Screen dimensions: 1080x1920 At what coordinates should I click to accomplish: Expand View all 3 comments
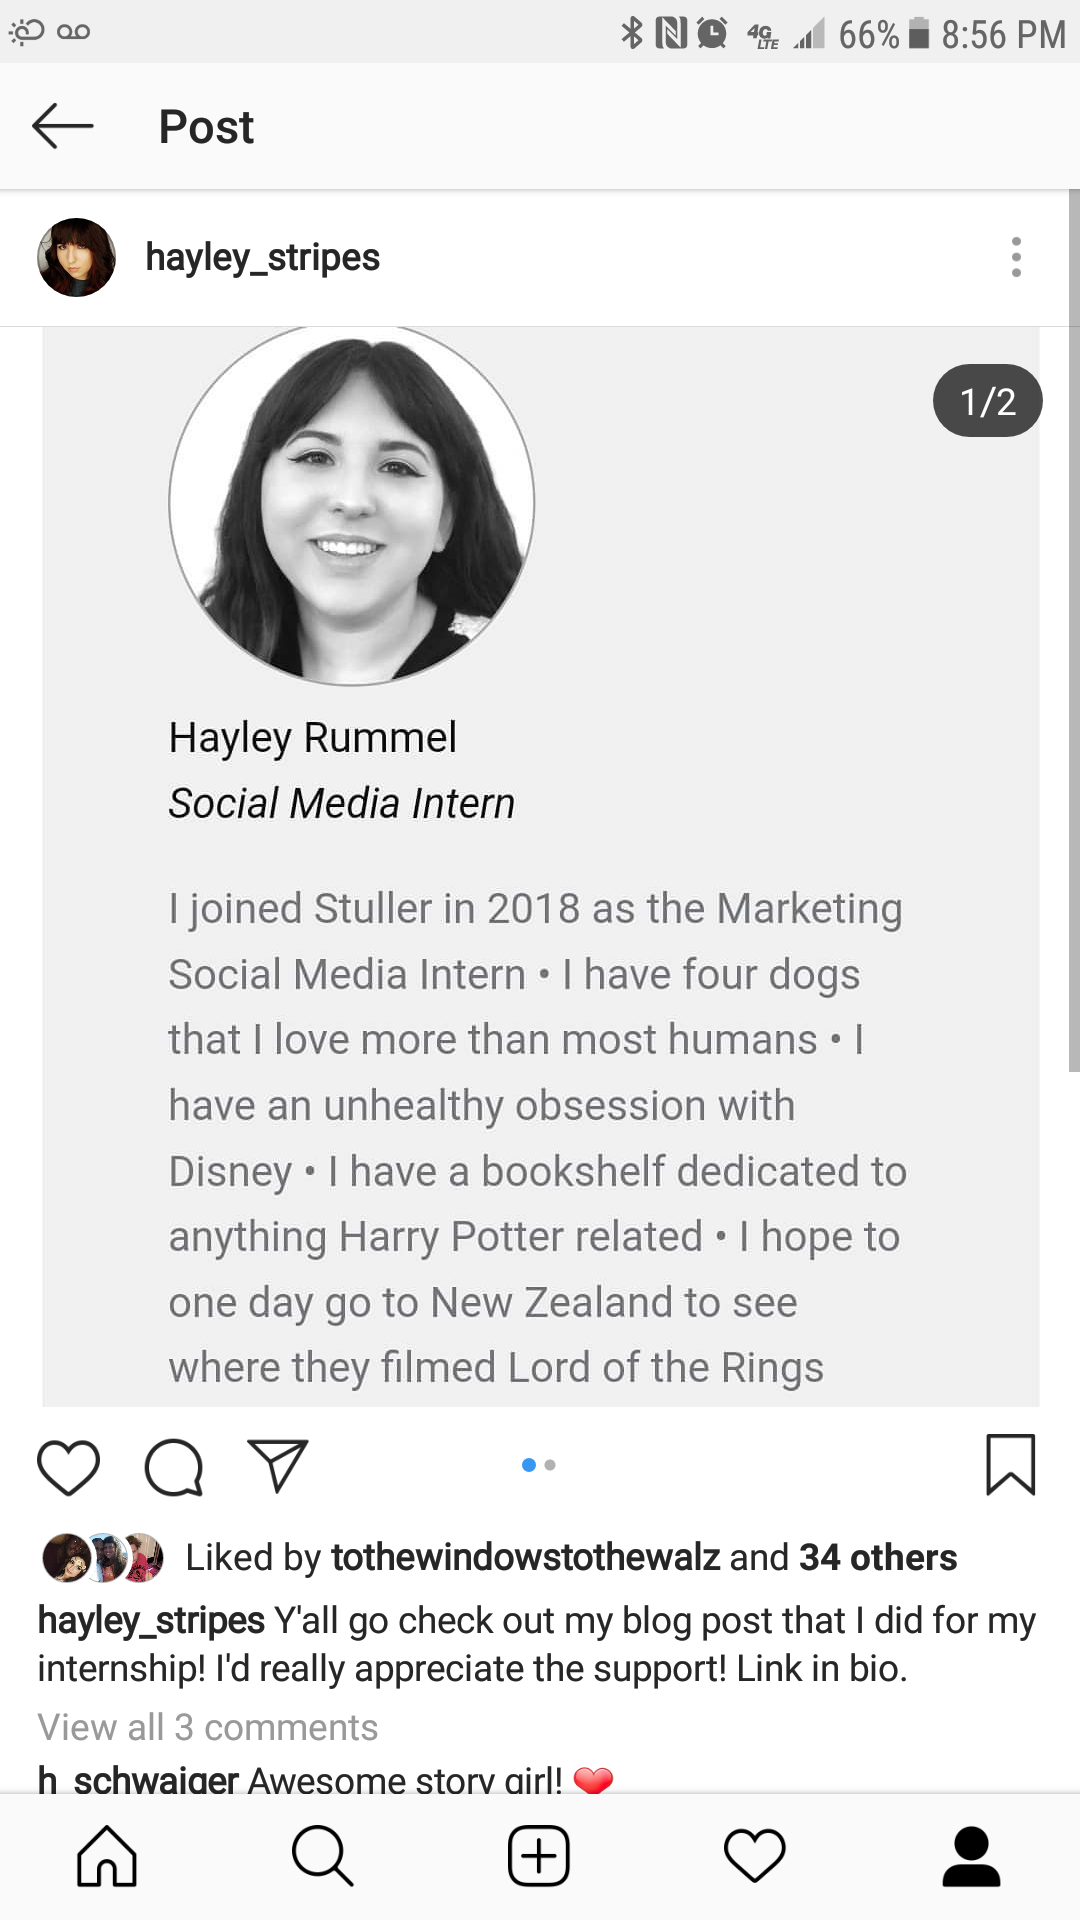(208, 1727)
